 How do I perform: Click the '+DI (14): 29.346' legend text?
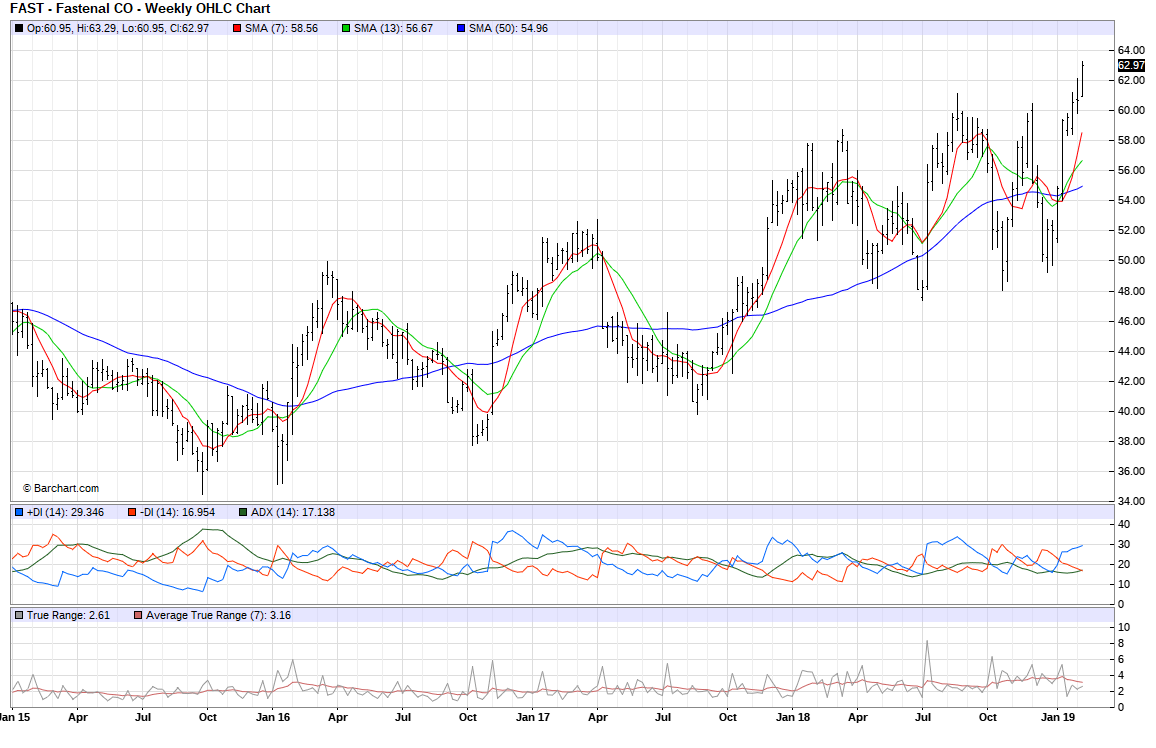tap(66, 512)
